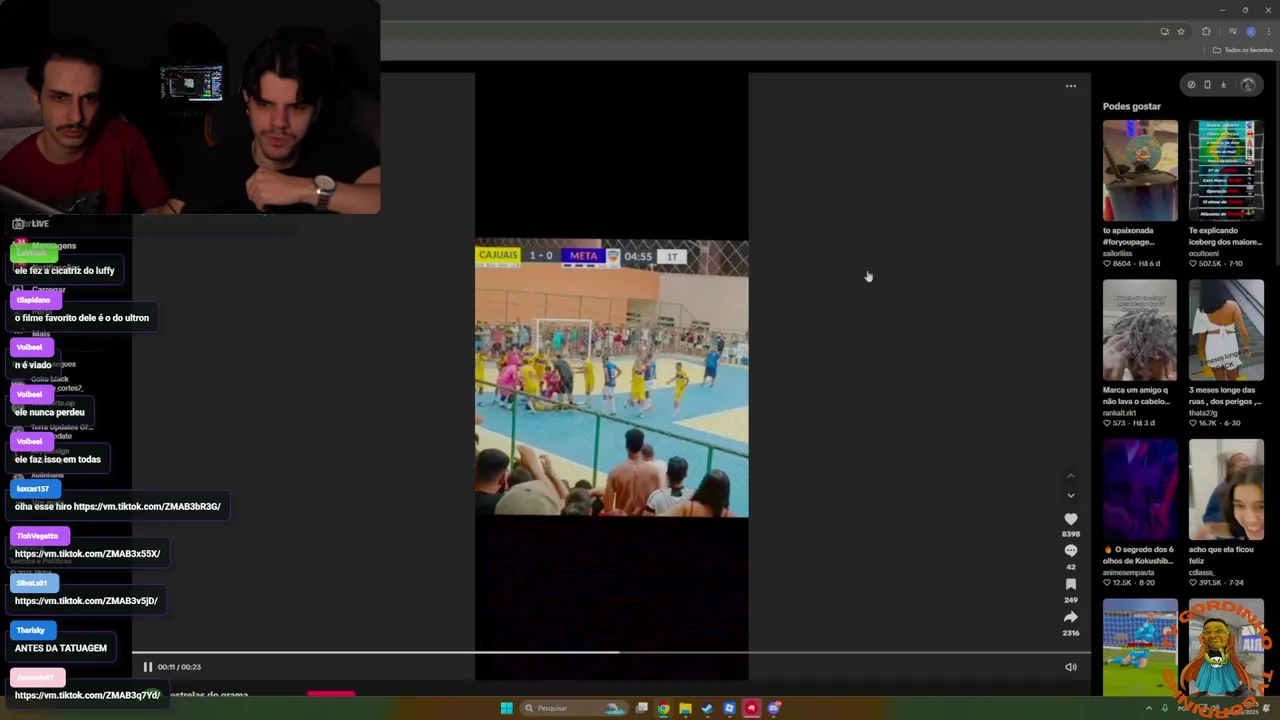Open suggested video 'acho que ela ficou feliz'
Screen dimensions: 1280x720
pyautogui.click(x=1226, y=490)
